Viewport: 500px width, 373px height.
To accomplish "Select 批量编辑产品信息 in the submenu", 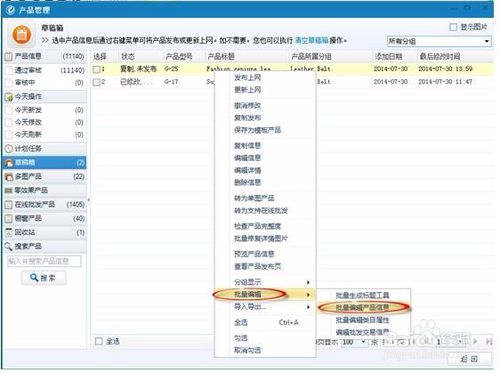I will click(x=363, y=308).
